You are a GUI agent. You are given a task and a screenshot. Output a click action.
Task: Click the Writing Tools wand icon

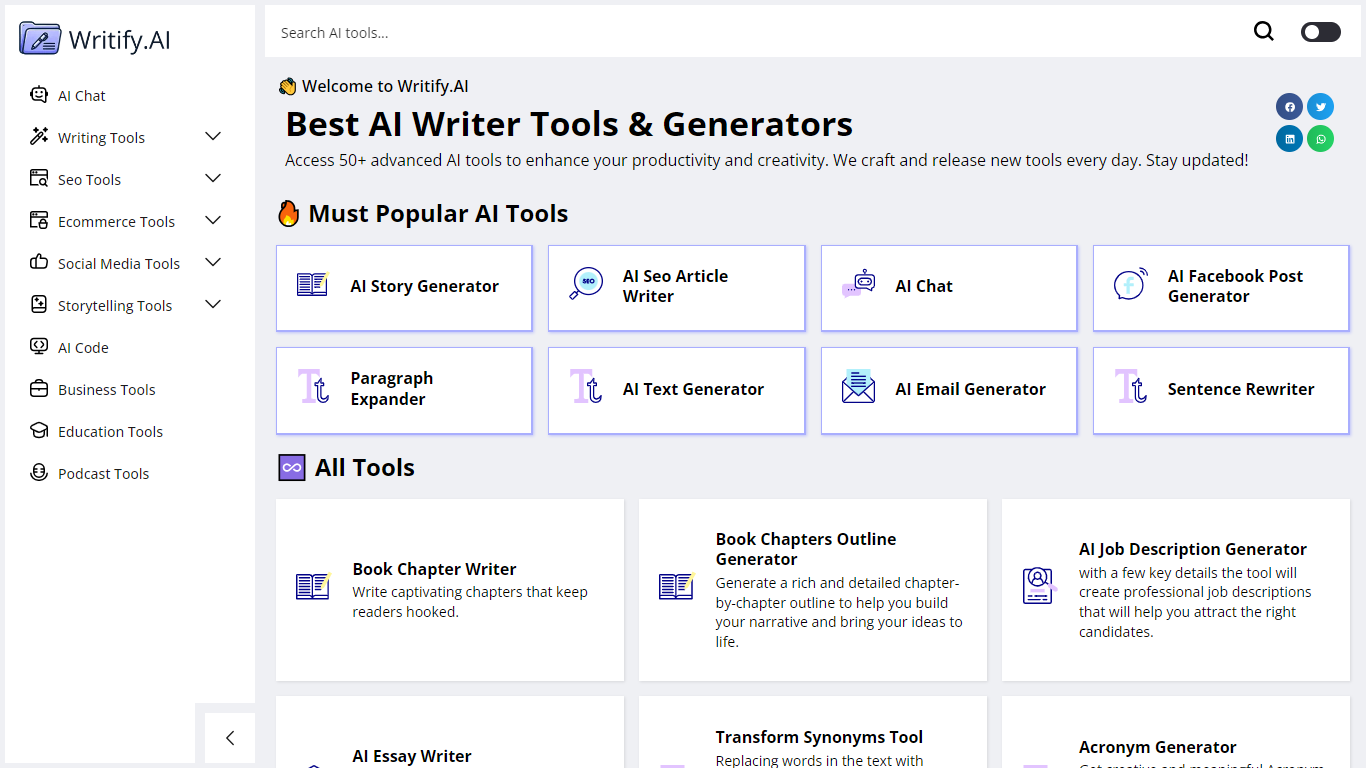(x=39, y=137)
